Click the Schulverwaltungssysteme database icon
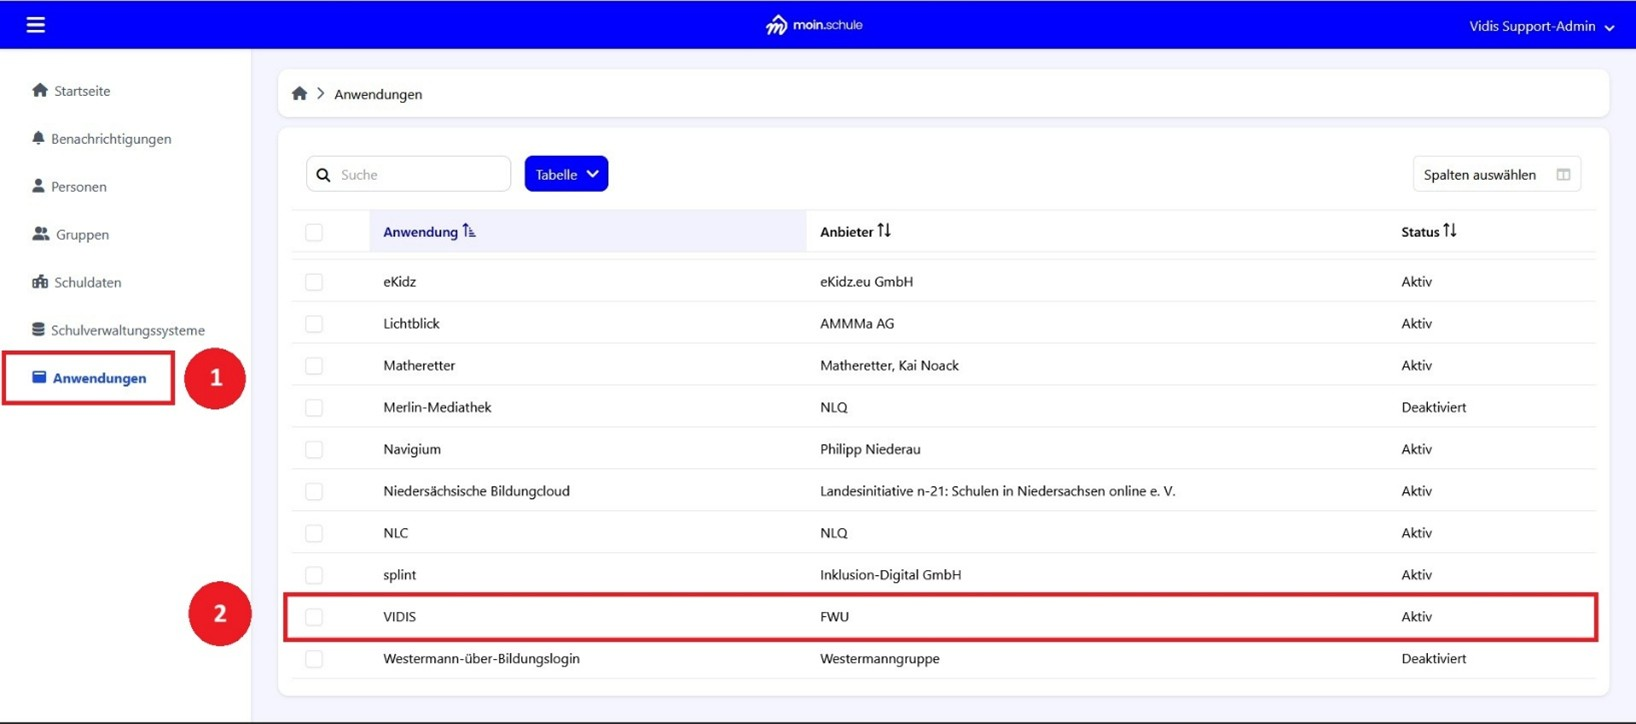1636x724 pixels. [38, 330]
